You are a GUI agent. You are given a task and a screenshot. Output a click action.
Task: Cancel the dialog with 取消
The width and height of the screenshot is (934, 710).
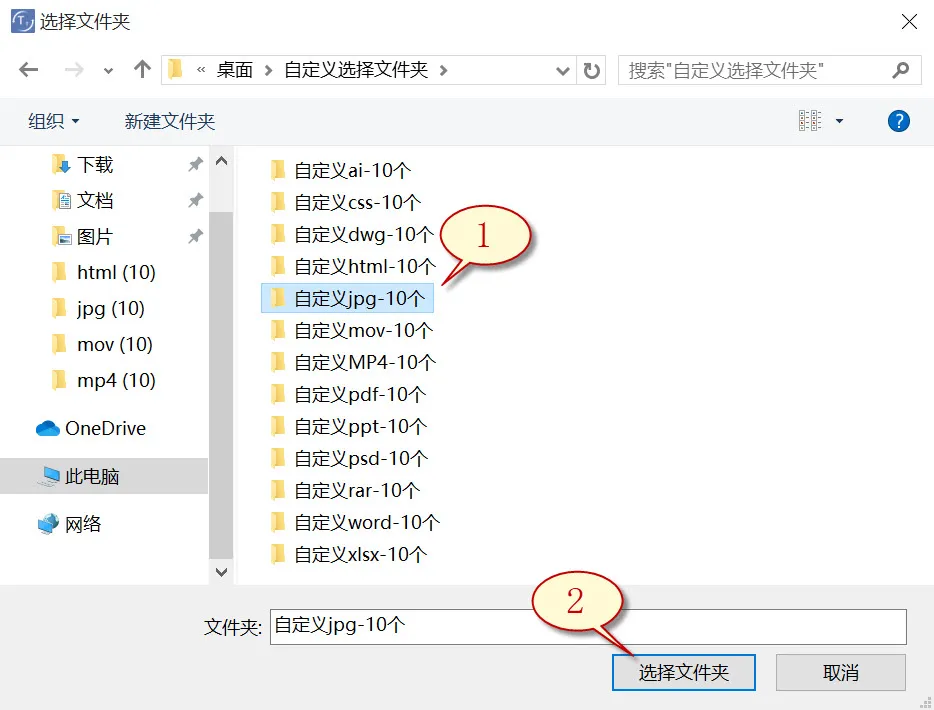coord(841,672)
